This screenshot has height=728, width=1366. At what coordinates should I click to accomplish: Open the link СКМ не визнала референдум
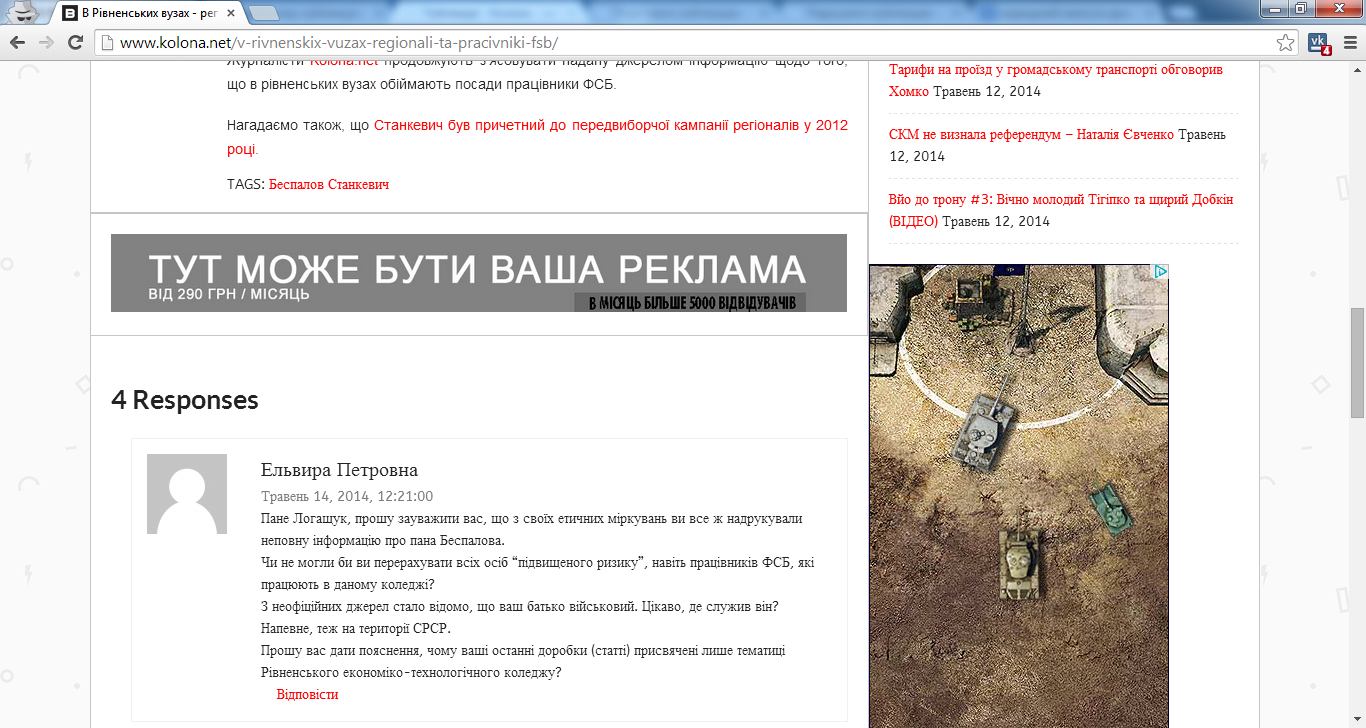pyautogui.click(x=1031, y=134)
